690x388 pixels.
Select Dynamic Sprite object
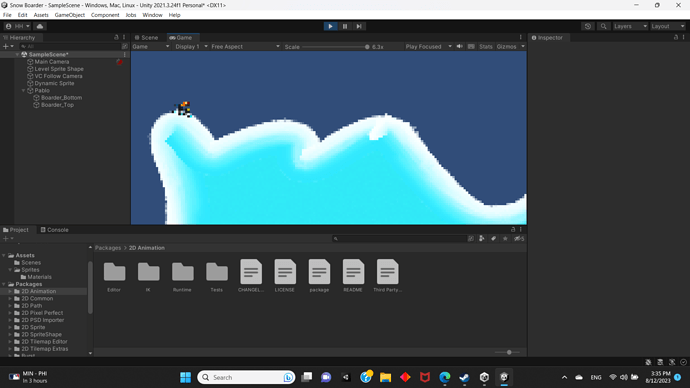click(x=54, y=83)
